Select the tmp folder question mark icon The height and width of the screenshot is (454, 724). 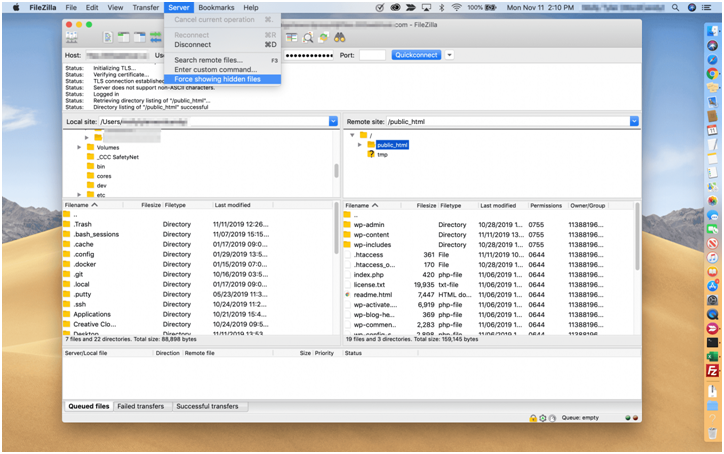(x=371, y=154)
